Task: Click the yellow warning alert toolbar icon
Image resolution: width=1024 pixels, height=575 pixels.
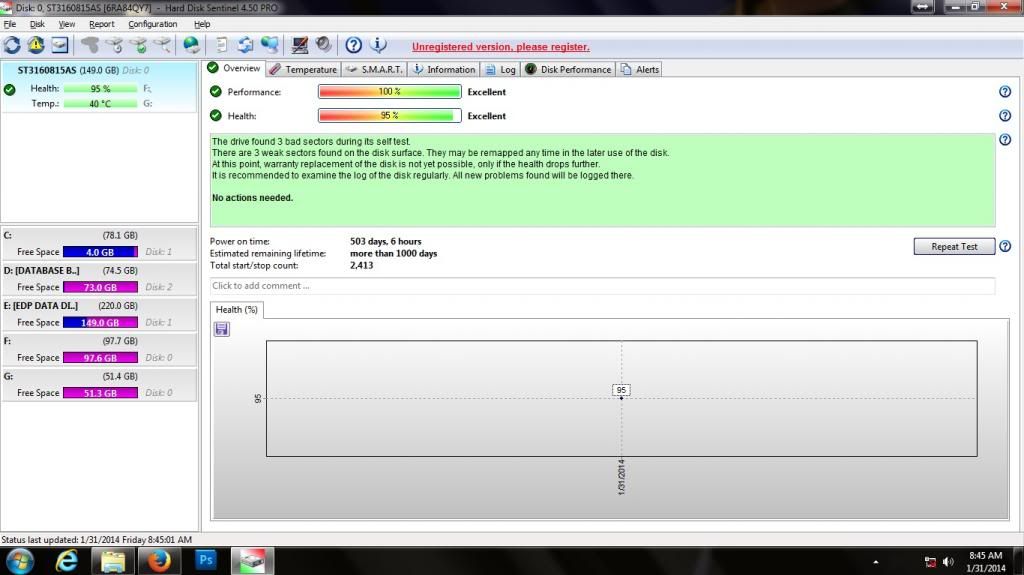Action: 36,45
